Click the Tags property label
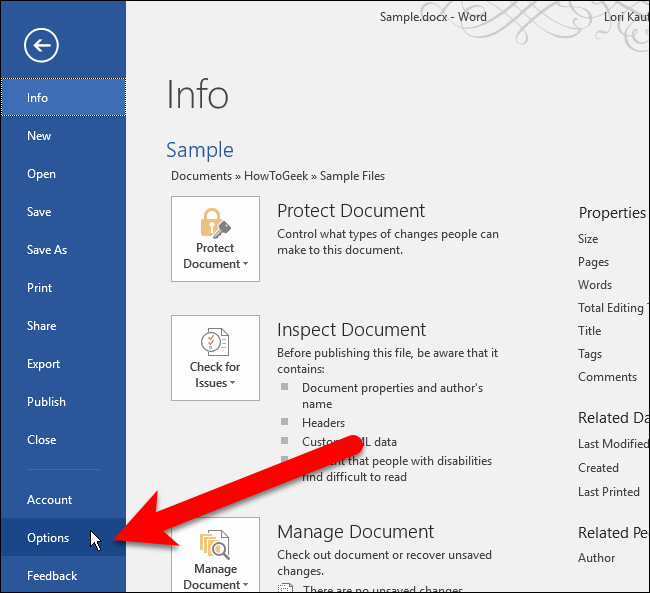Viewport: 650px width, 593px height. [590, 354]
